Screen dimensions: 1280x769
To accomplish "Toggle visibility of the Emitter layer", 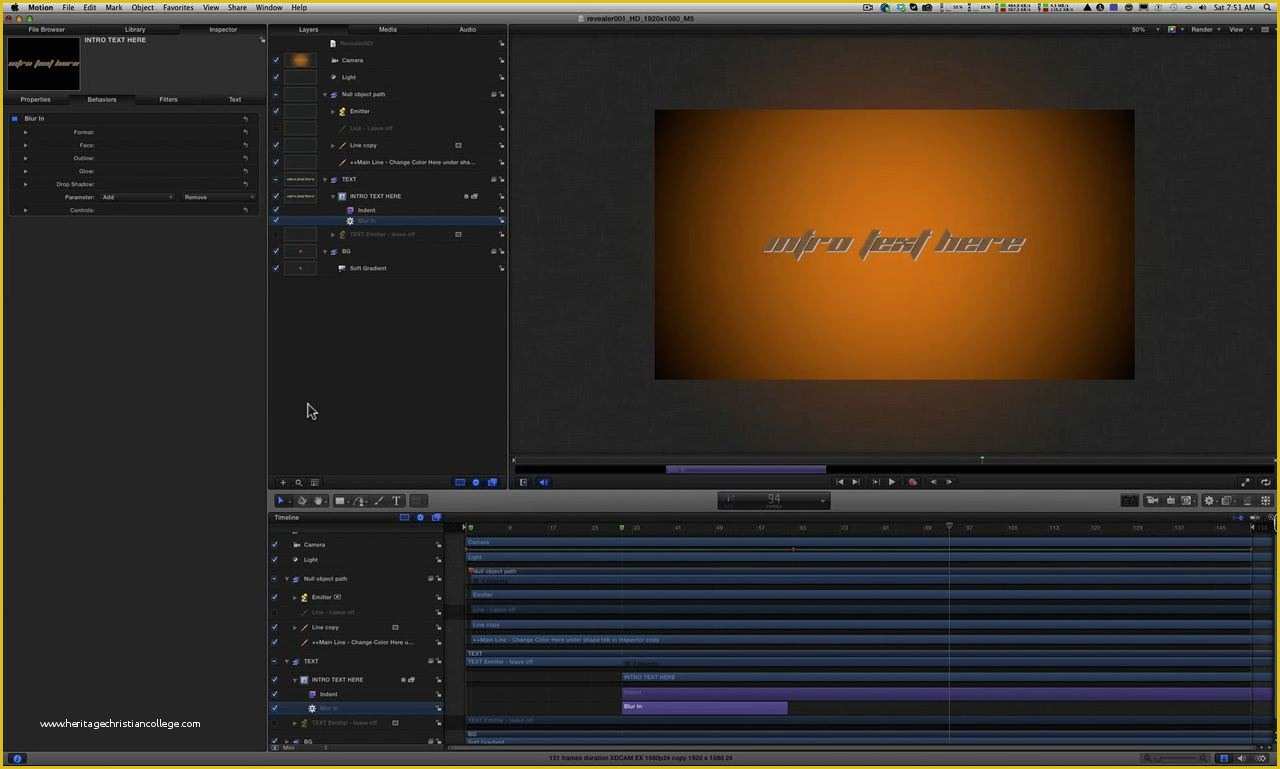I will [x=276, y=111].
